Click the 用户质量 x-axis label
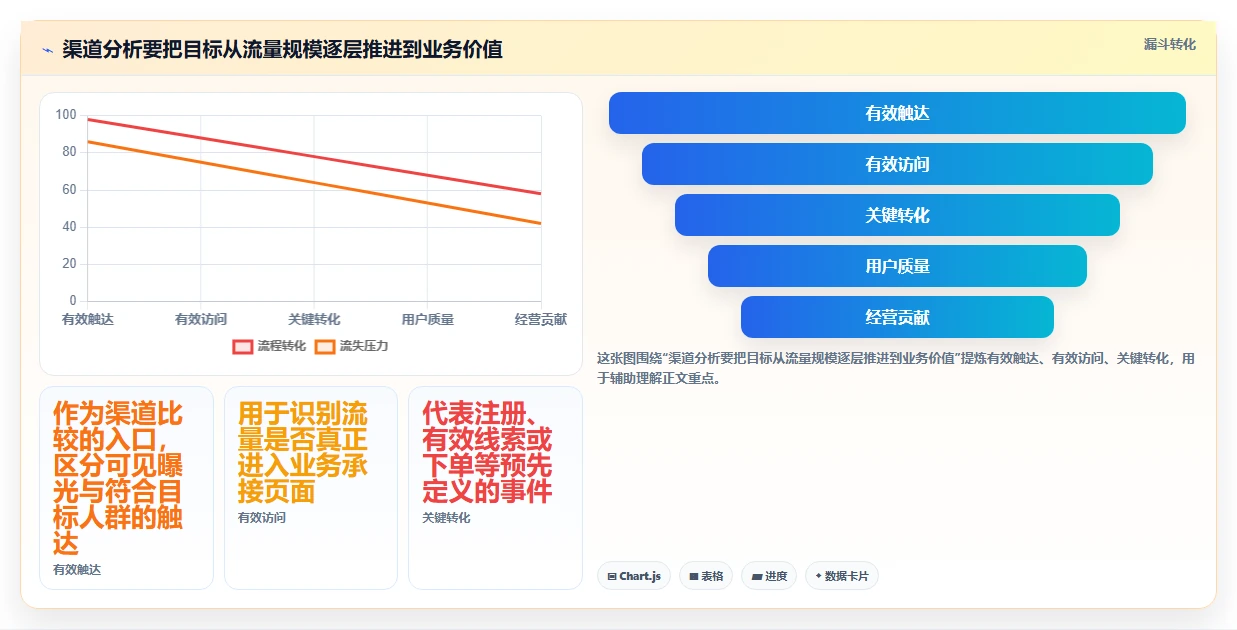This screenshot has width=1237, height=630. 428,319
